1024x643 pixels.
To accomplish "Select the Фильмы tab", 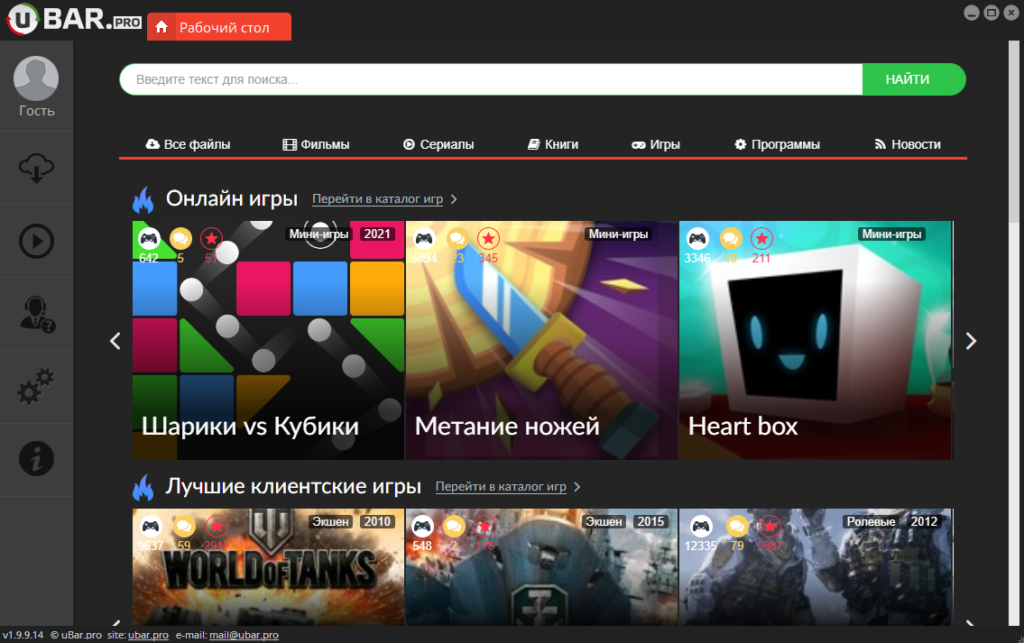I will point(316,144).
